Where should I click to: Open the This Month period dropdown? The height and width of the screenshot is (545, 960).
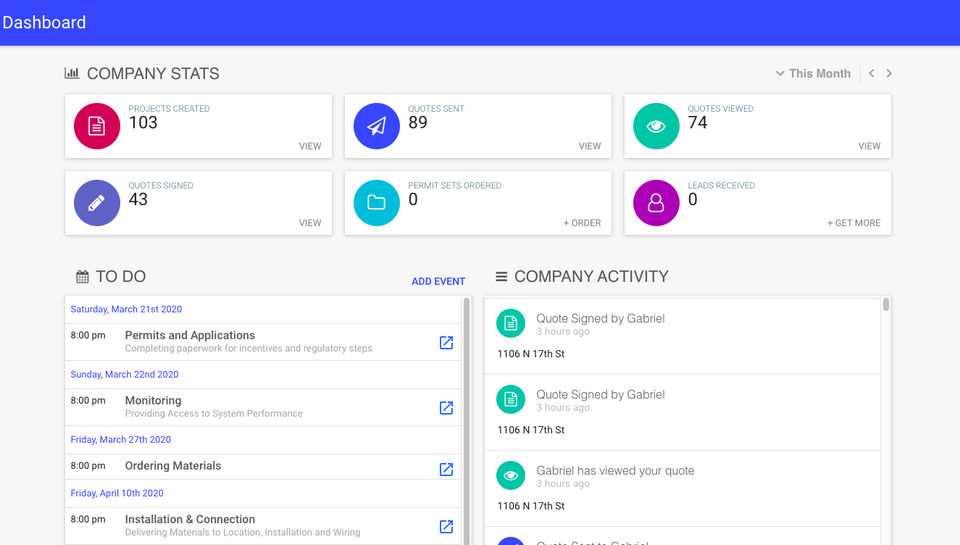[813, 73]
